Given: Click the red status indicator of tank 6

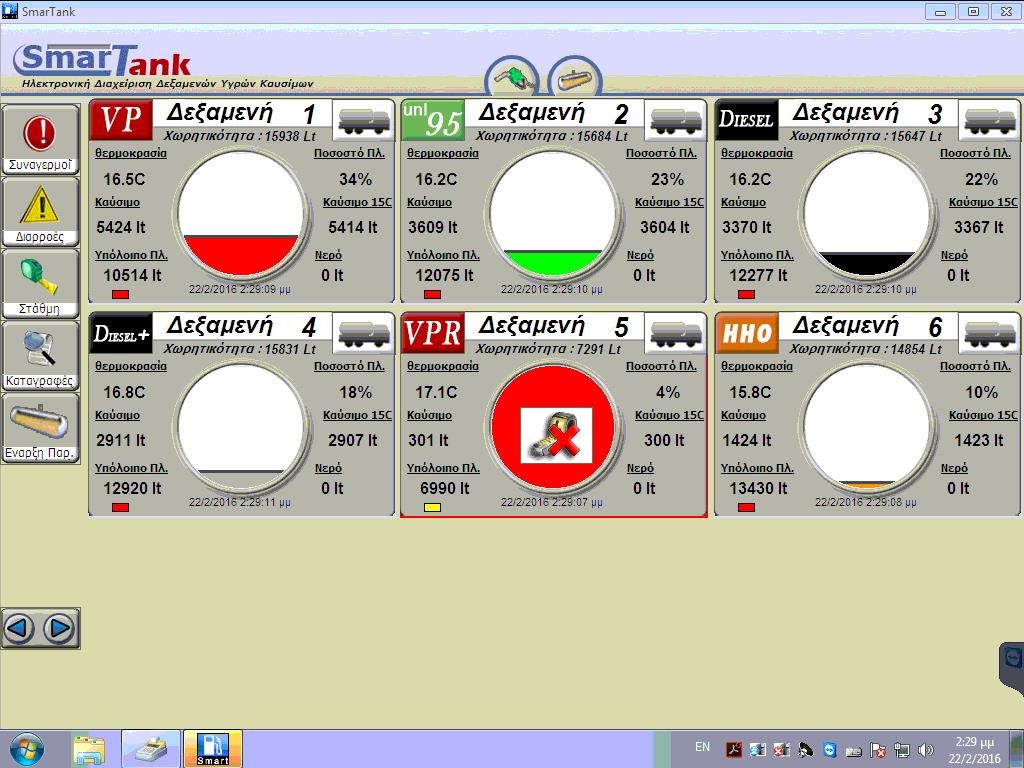Looking at the screenshot, I should pos(746,507).
